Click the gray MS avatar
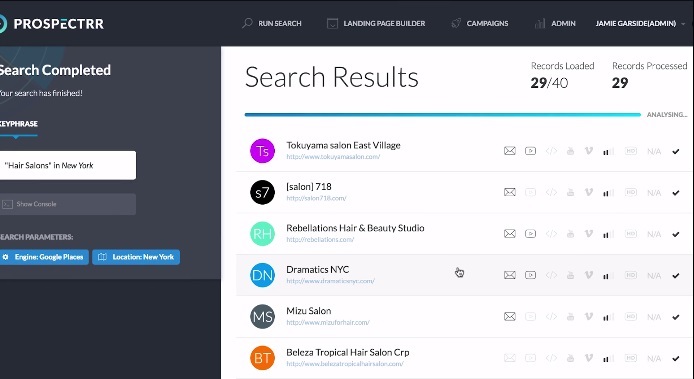694x379 pixels. [x=262, y=317]
